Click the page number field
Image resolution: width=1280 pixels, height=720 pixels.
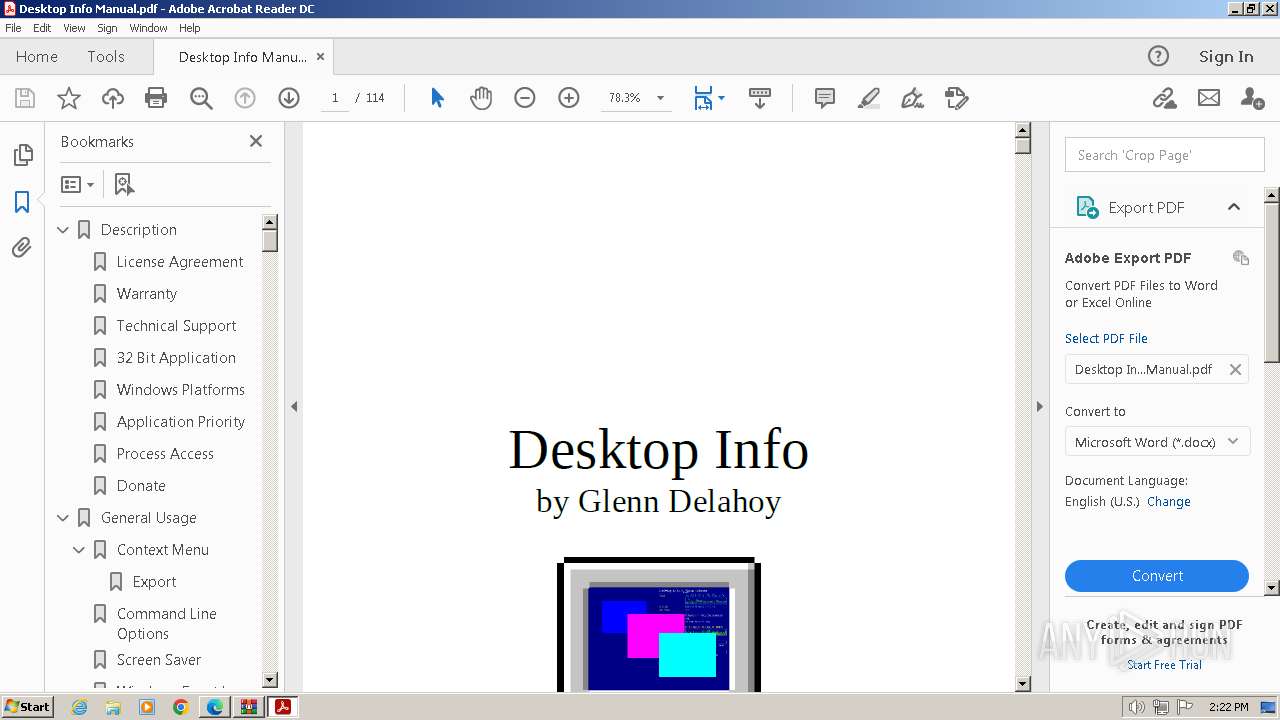point(335,98)
